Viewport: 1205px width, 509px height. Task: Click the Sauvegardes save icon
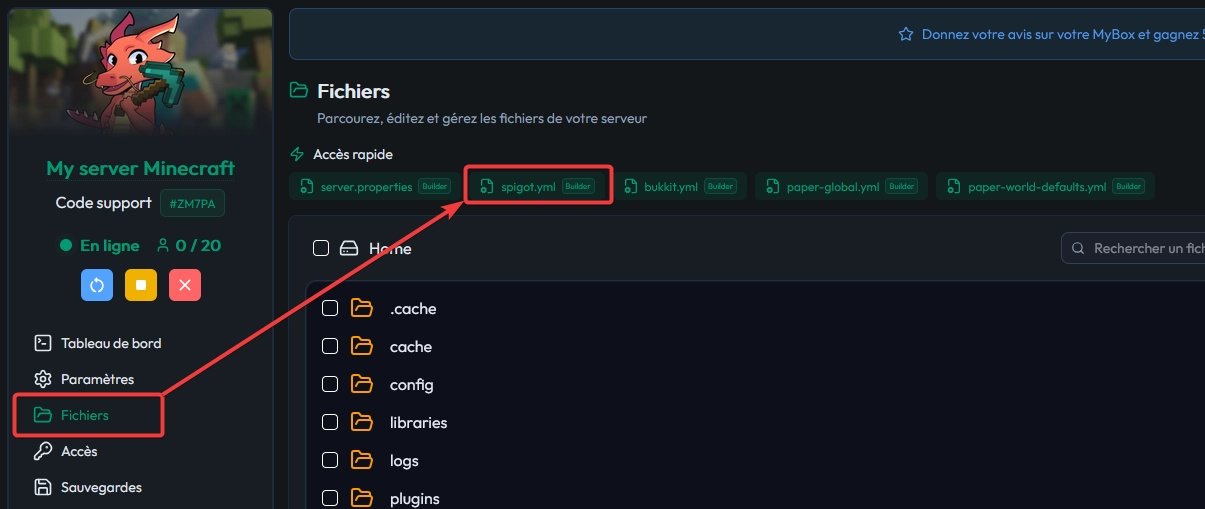[42, 487]
